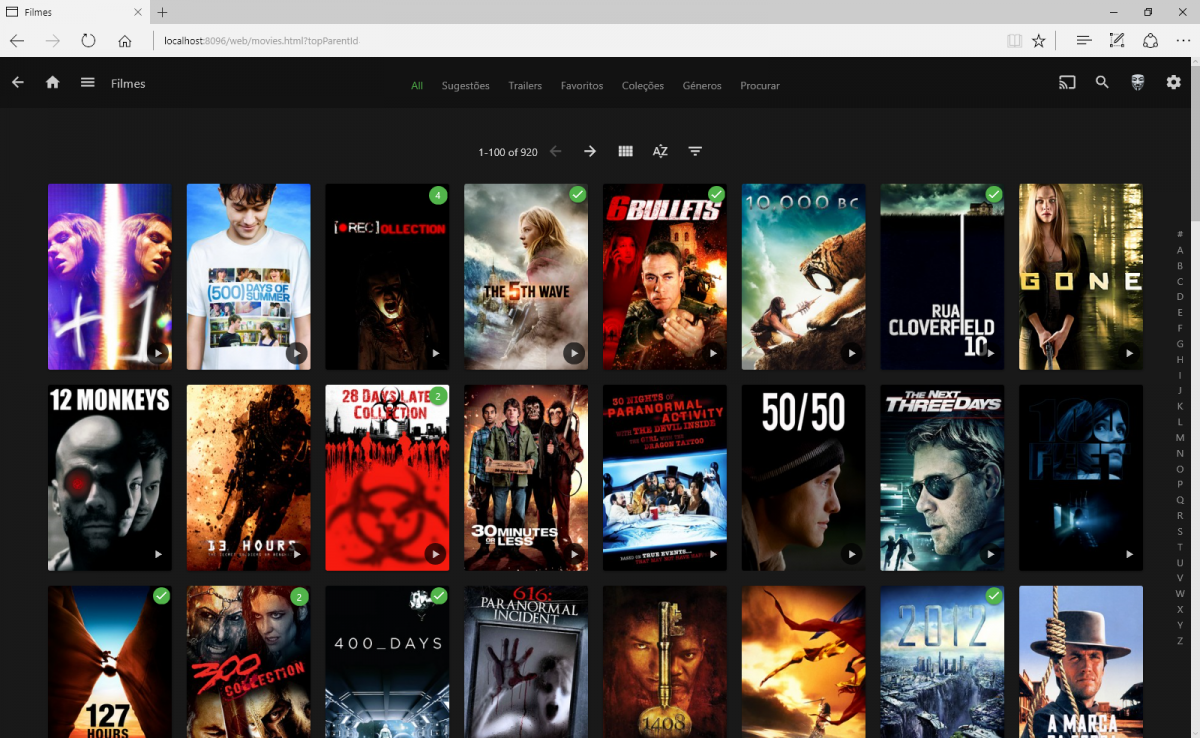Play 13 Hours
Screen dimensions: 1200x738
(x=297, y=554)
